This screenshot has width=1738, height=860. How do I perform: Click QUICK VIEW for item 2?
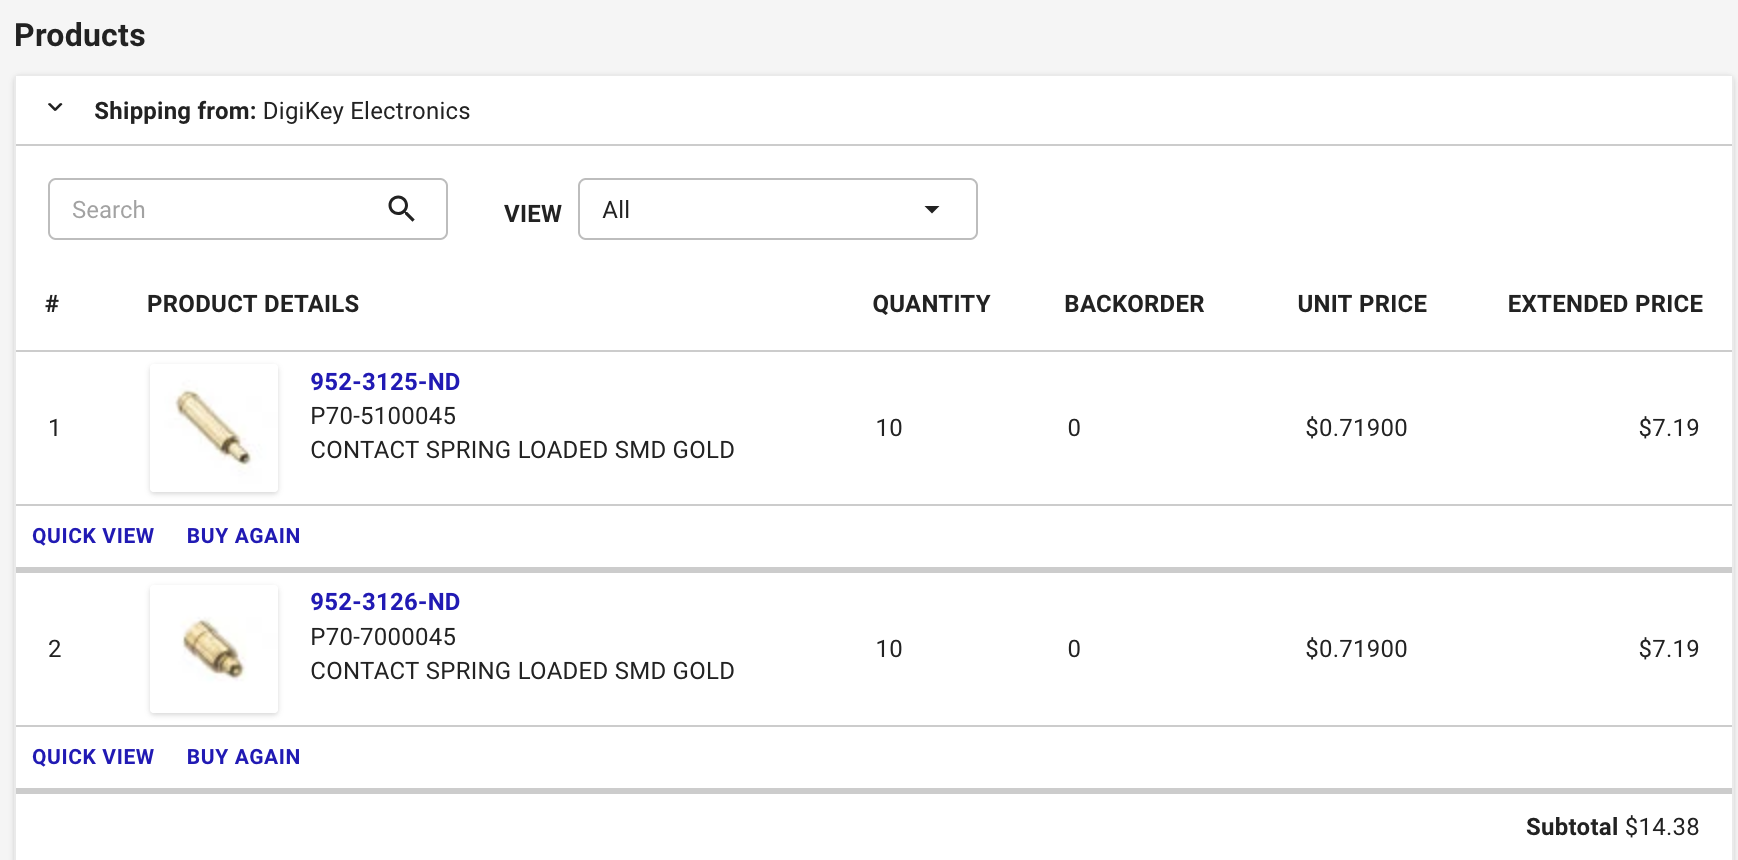pyautogui.click(x=93, y=757)
